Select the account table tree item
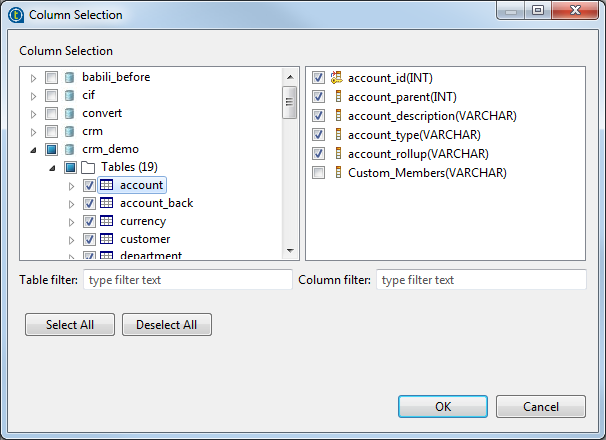Viewport: 606px width, 440px height. click(141, 185)
